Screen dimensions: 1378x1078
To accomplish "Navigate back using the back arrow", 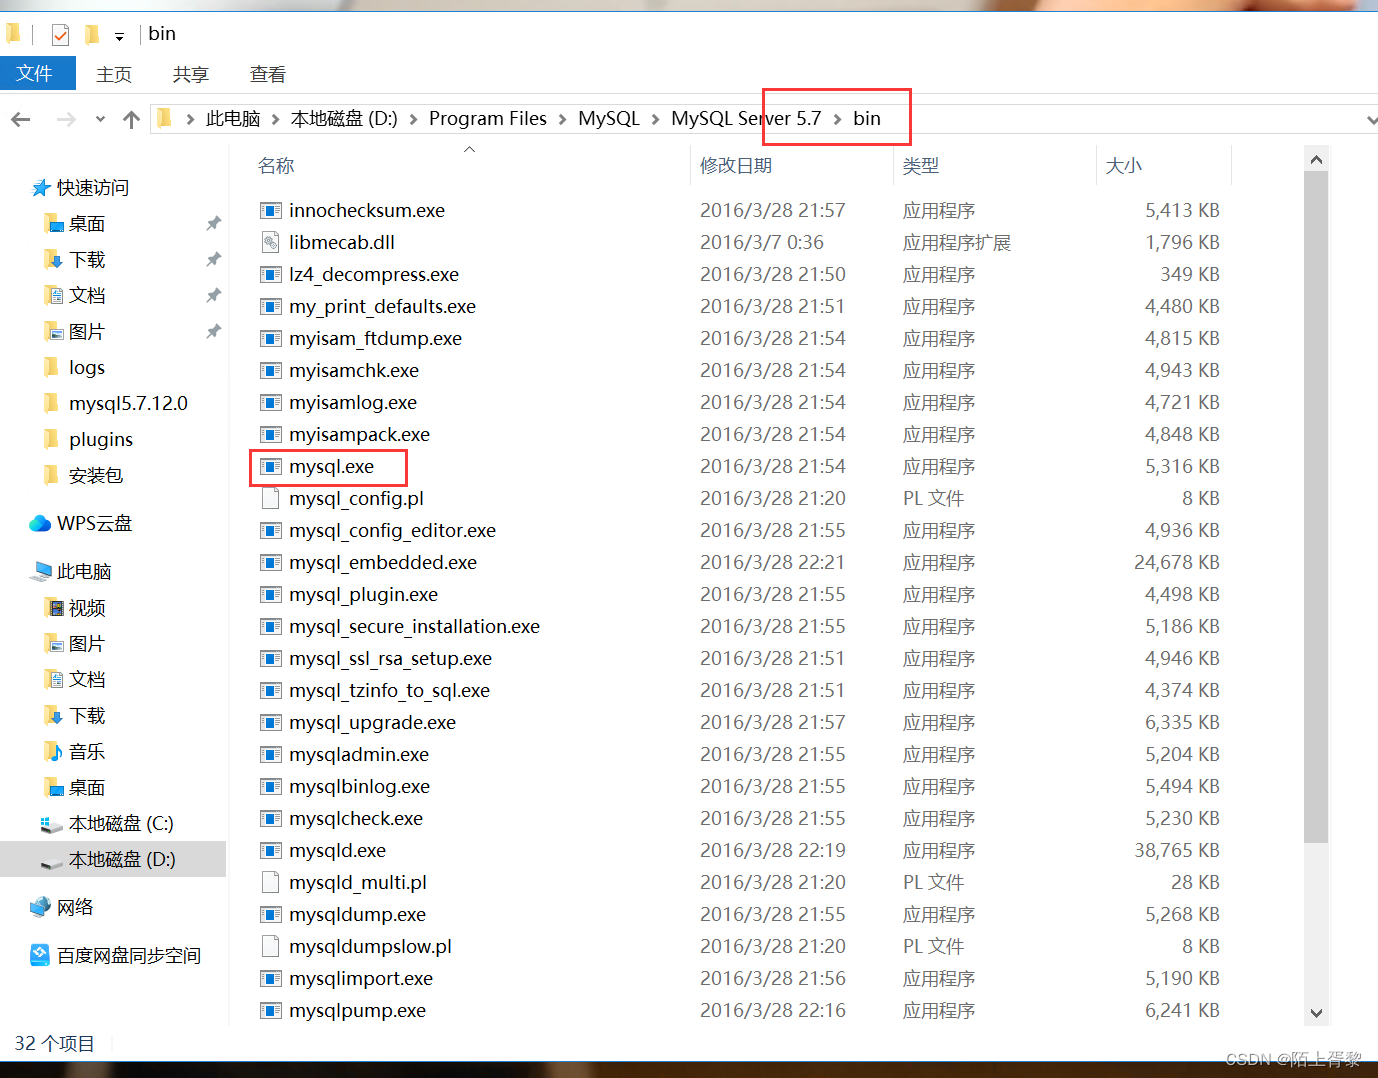I will click(x=20, y=118).
